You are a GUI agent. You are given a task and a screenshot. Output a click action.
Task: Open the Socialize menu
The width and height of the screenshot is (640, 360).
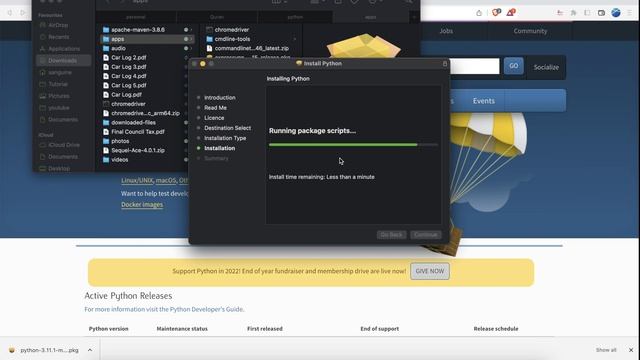546,67
